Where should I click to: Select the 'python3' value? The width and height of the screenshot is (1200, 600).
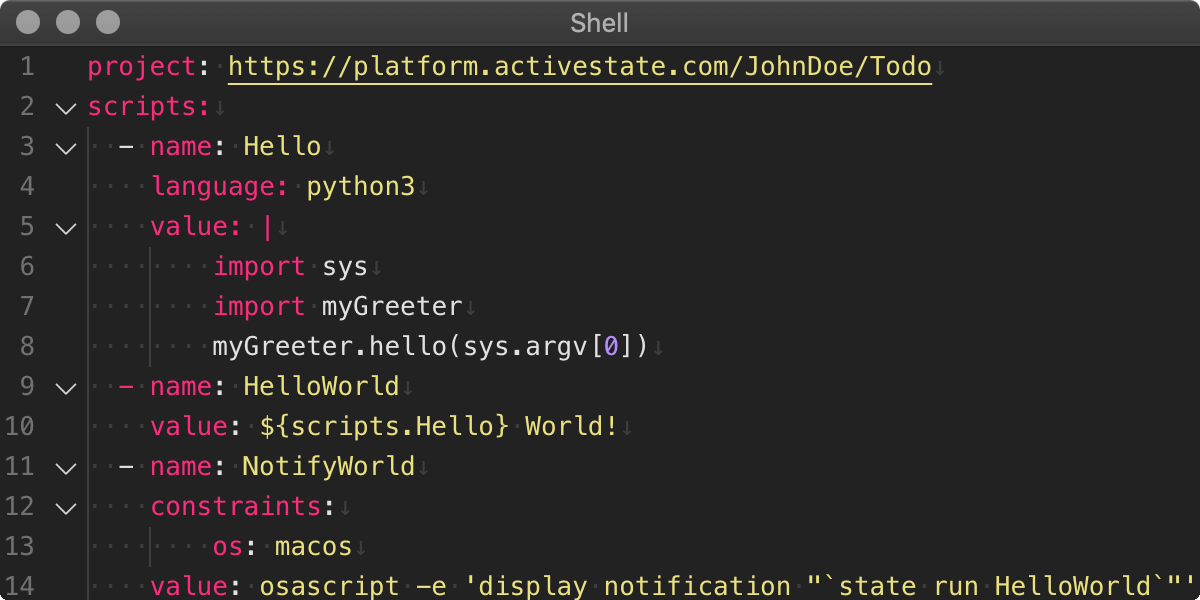(360, 187)
